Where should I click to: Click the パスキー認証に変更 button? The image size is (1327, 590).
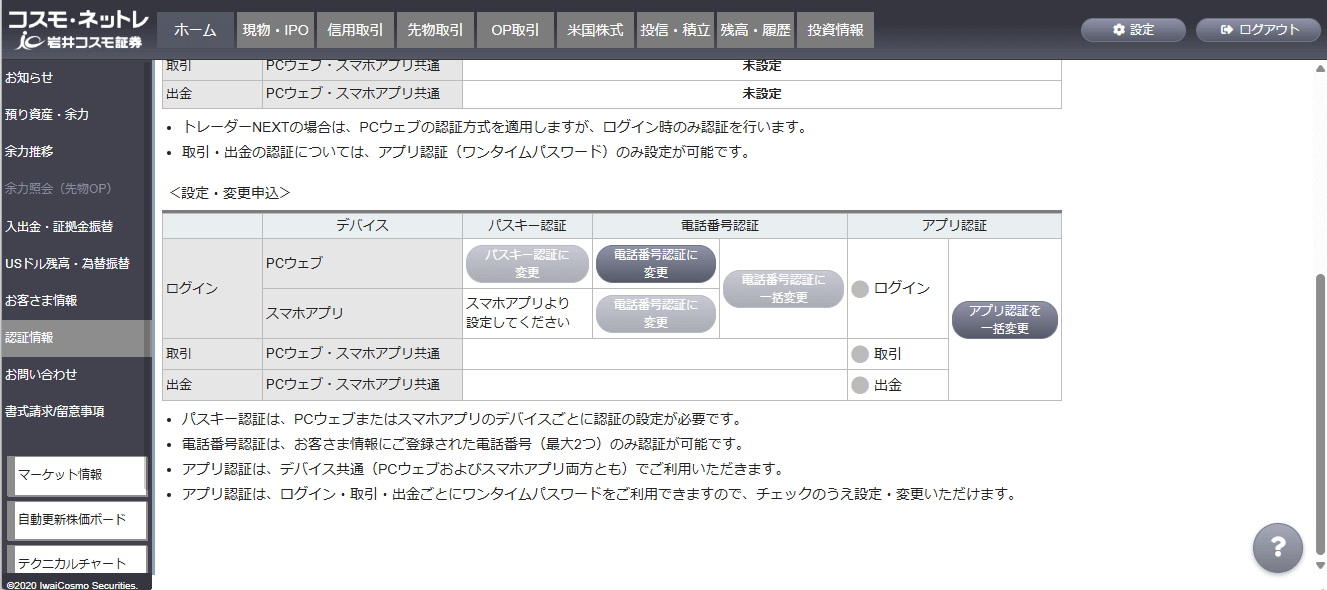click(527, 264)
